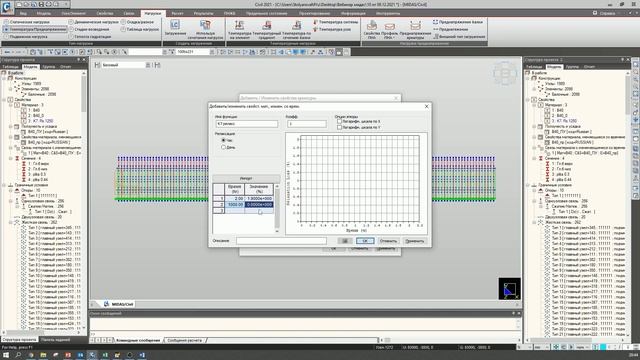Switch to the Расчет ribbon tab

pyautogui.click(x=178, y=13)
